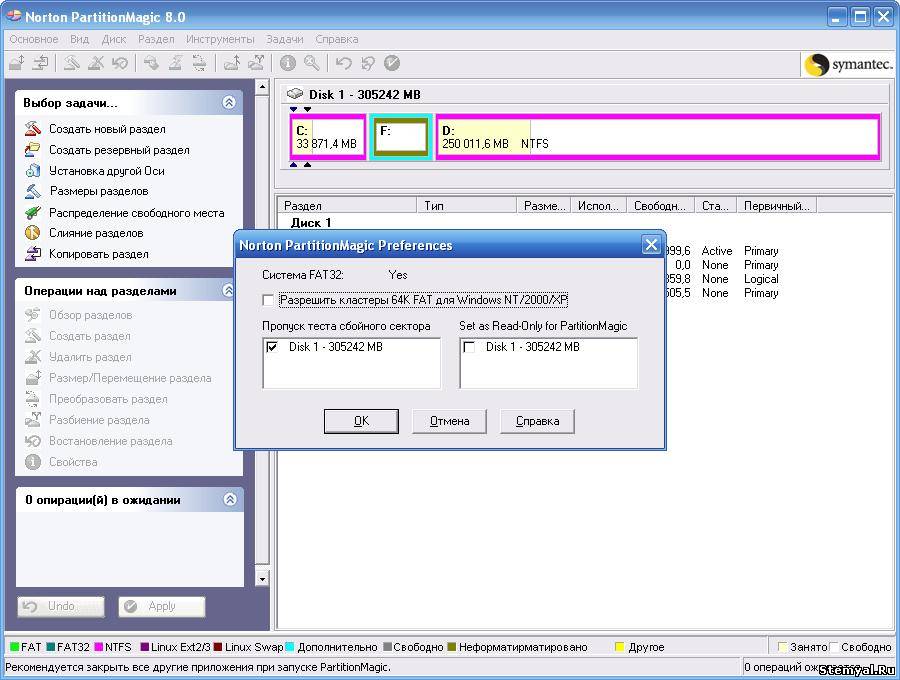This screenshot has width=900, height=680.
Task: Click the magnifier check toolbar icon
Action: click(312, 63)
